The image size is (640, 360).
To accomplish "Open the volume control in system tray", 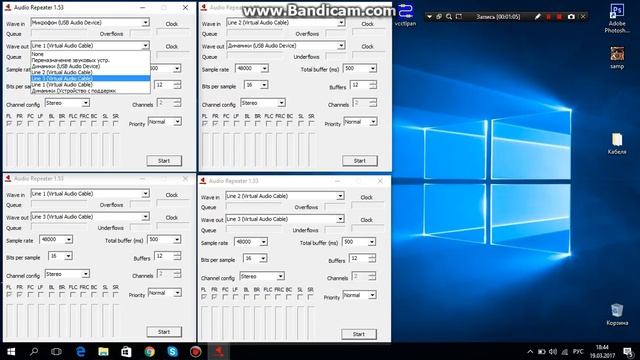I will pyautogui.click(x=553, y=351).
